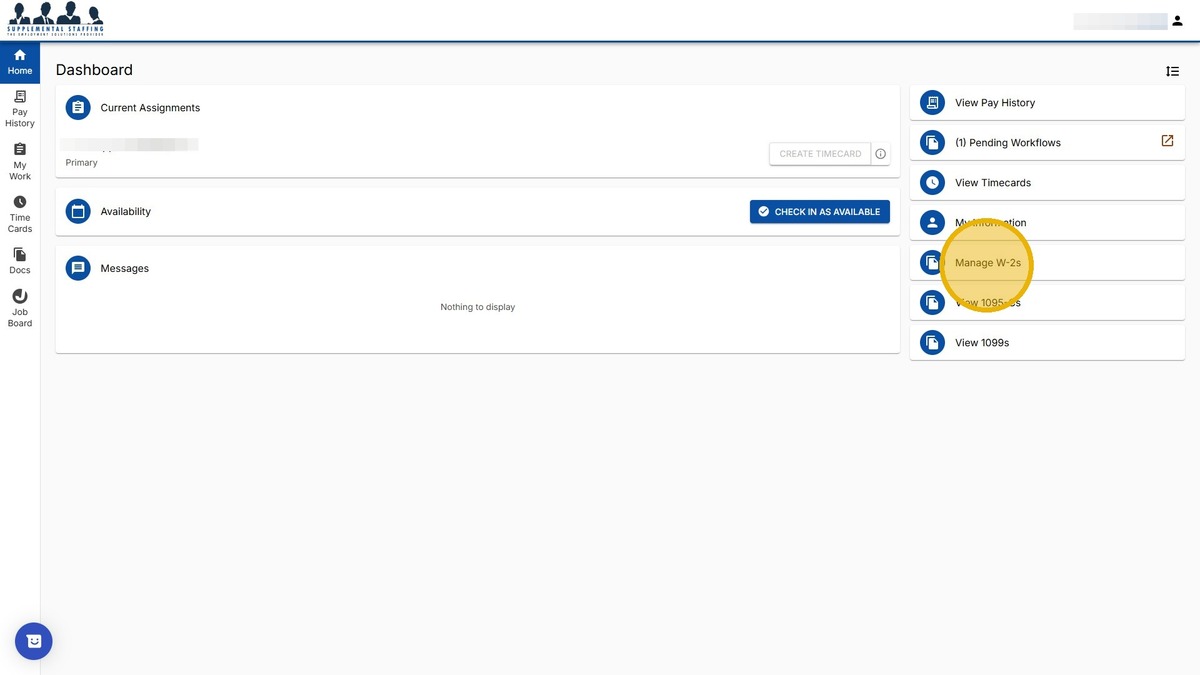Click the Current Assignments clipboard icon
The image size is (1200, 675).
[78, 108]
